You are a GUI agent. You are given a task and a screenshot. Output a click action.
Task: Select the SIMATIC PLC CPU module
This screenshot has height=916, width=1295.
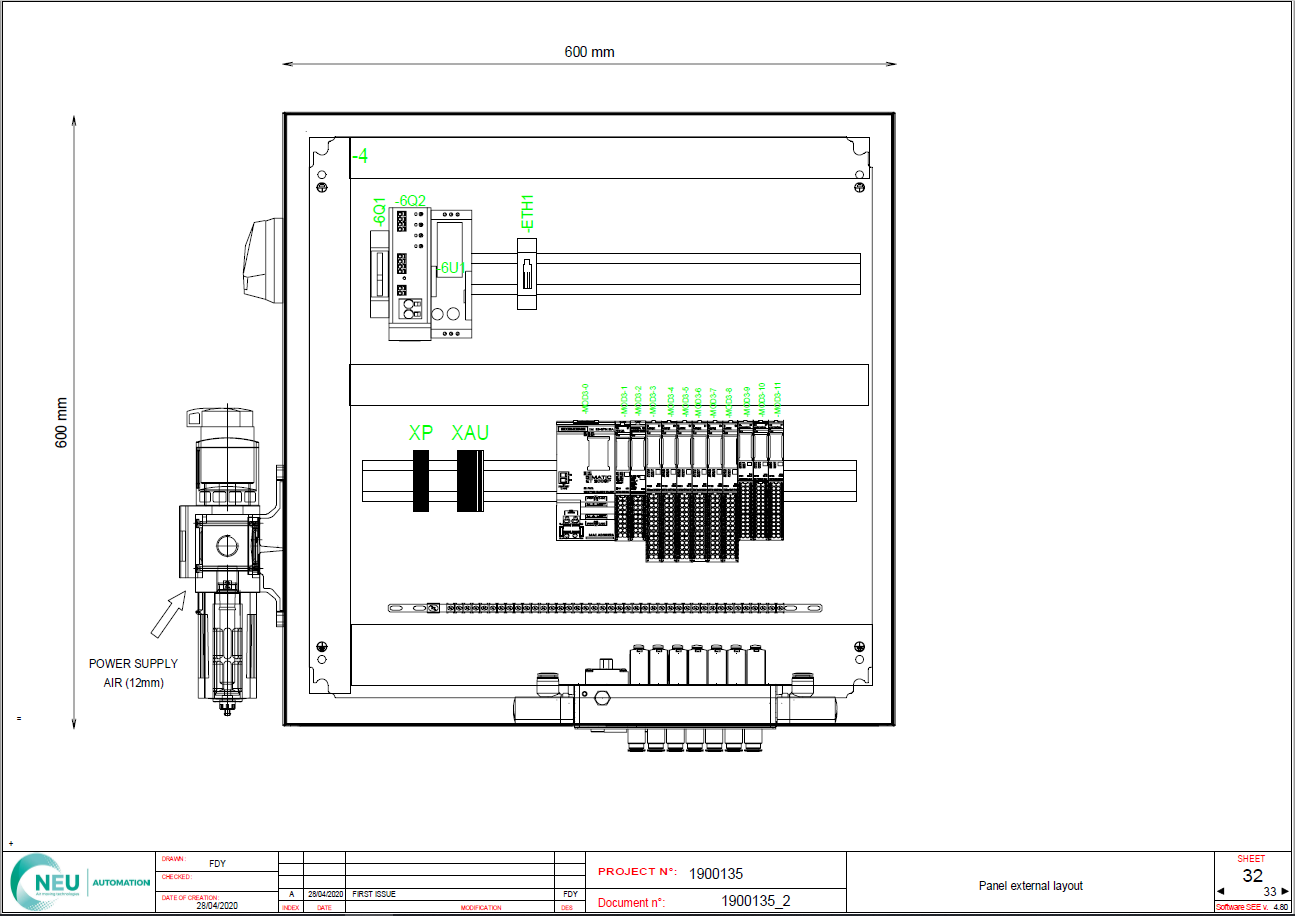[x=585, y=482]
